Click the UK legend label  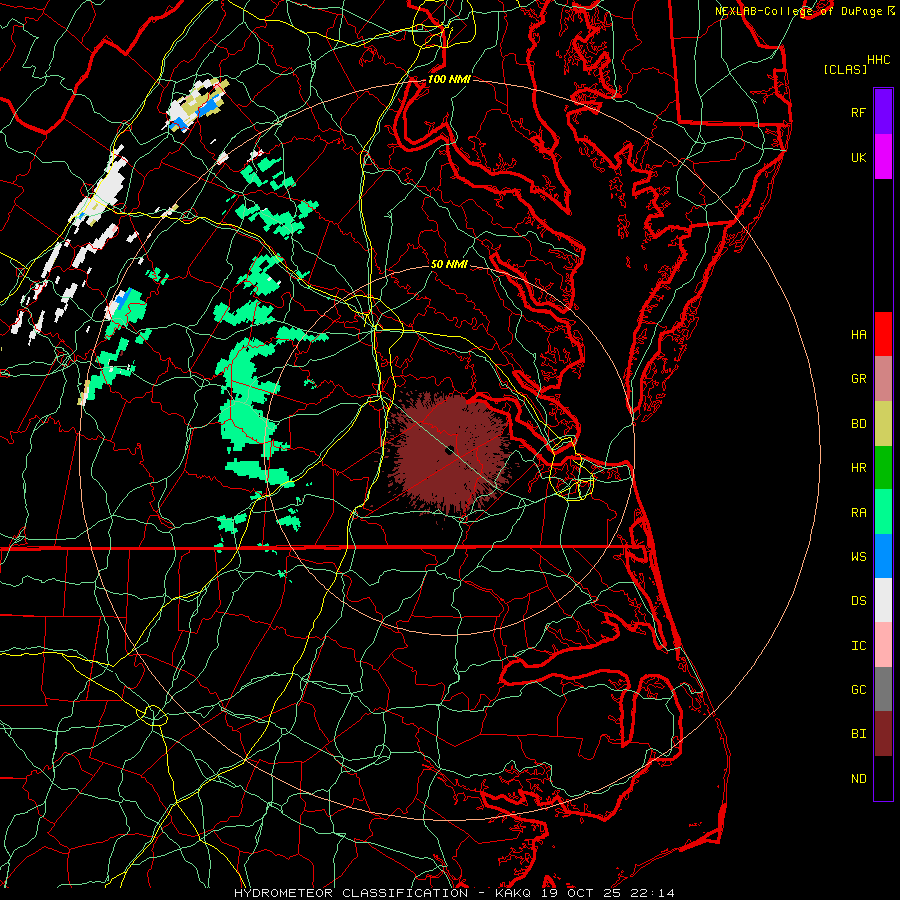click(859, 157)
